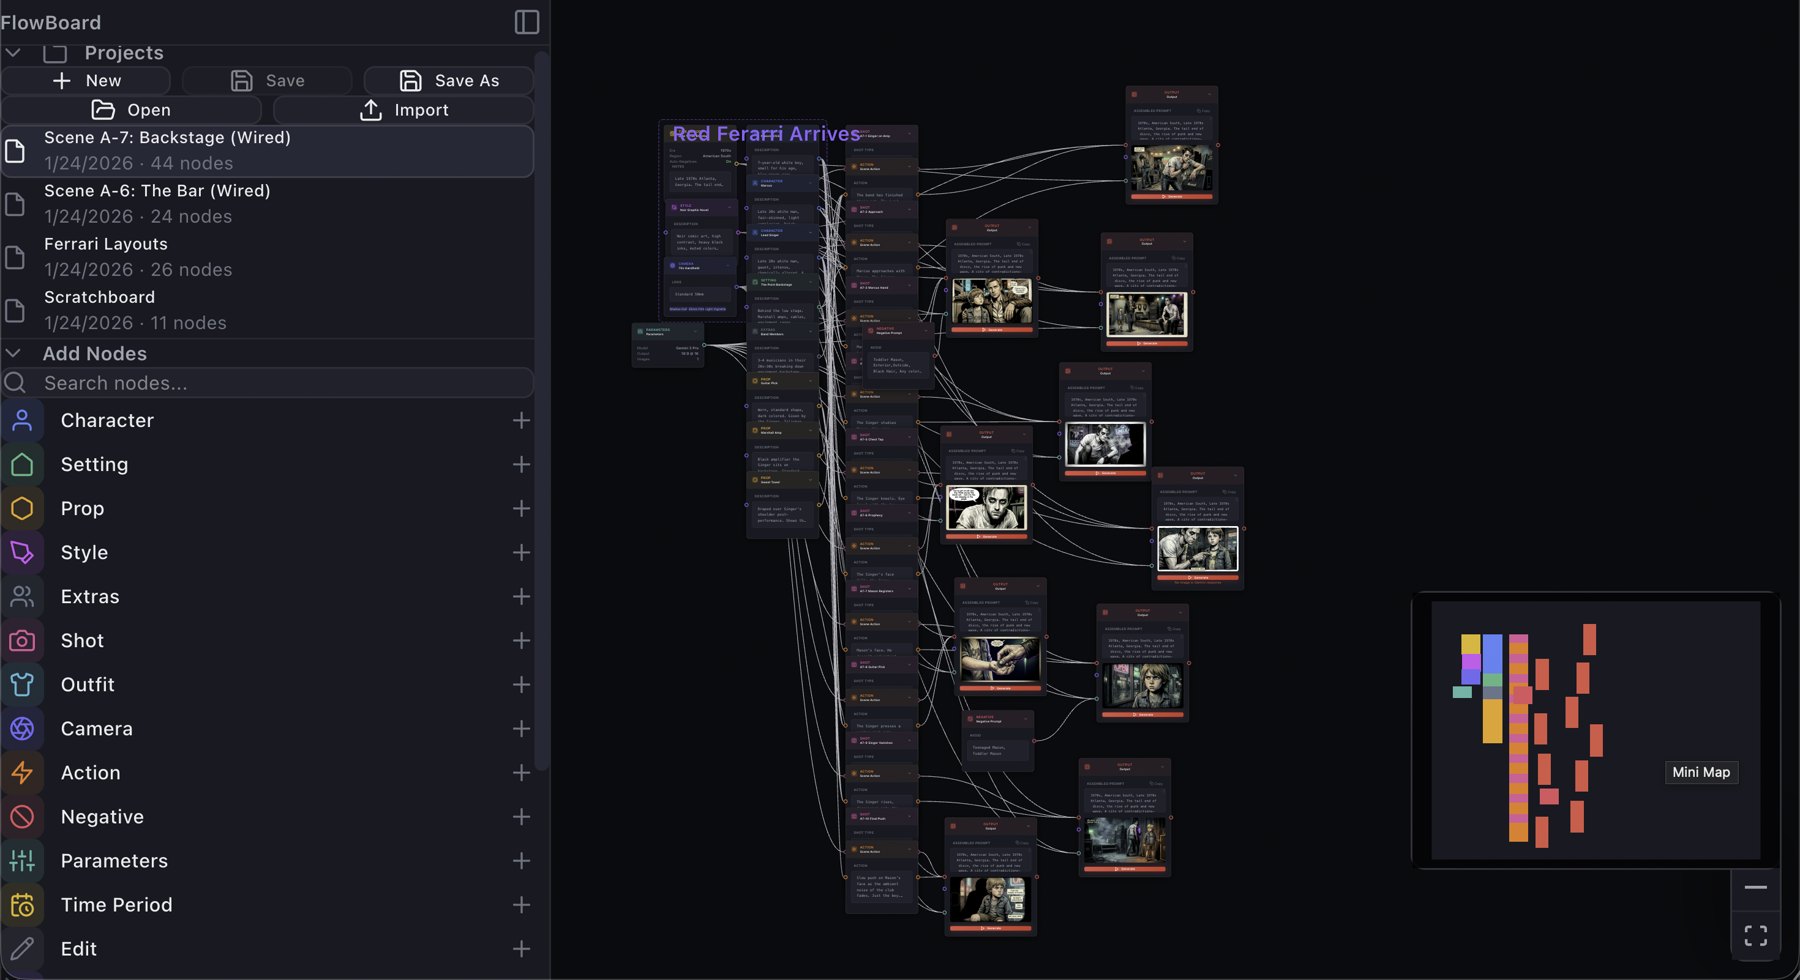Click the zoom out minus button

coord(1755,888)
